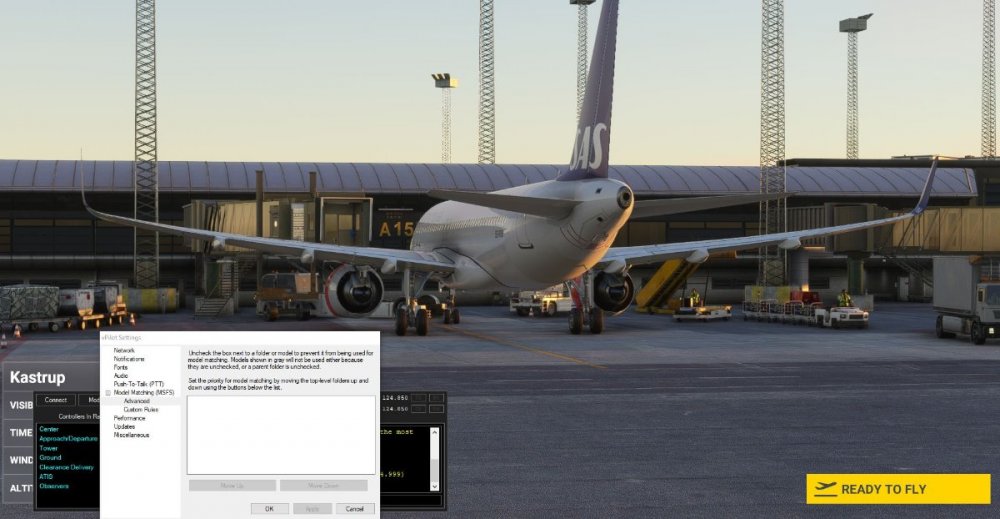The image size is (1000, 519).
Task: Select Model Matching (MSFS) category
Action: click(x=143, y=393)
